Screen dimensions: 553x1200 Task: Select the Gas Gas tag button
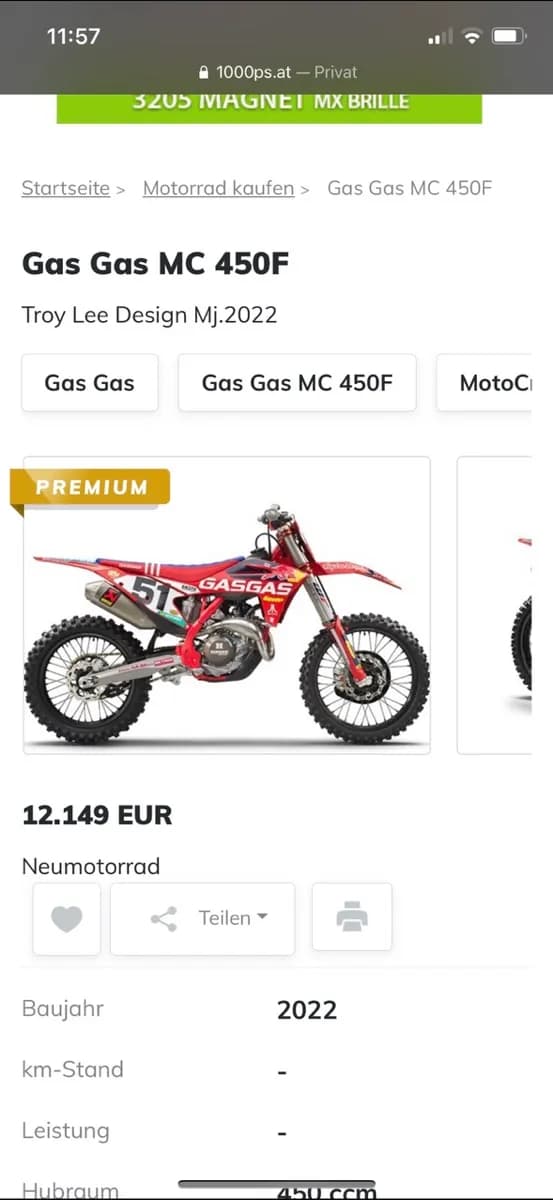[x=90, y=382]
